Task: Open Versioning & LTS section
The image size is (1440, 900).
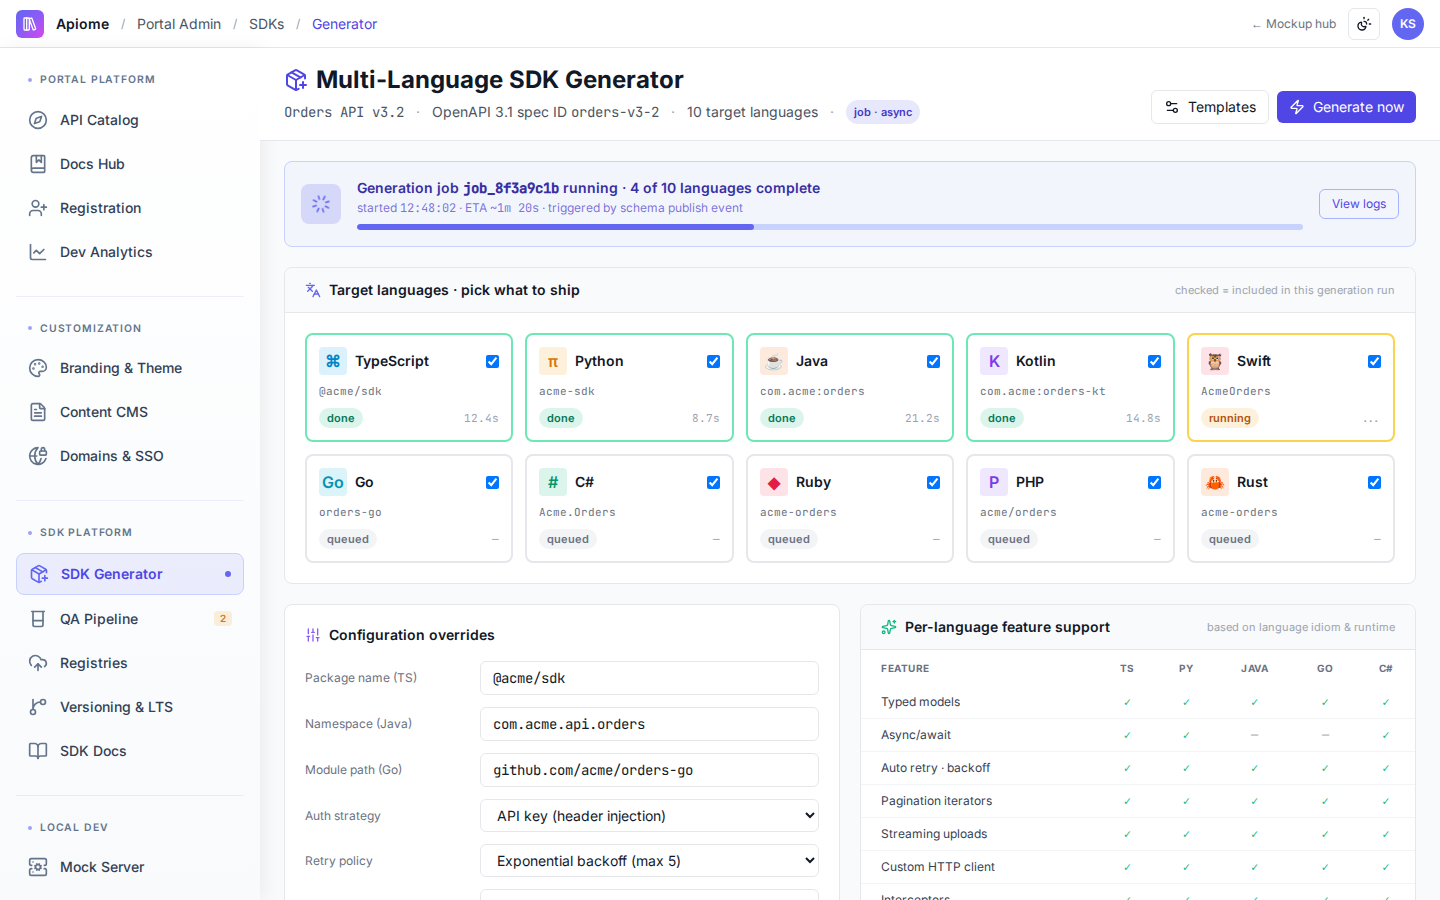Action: [x=130, y=707]
